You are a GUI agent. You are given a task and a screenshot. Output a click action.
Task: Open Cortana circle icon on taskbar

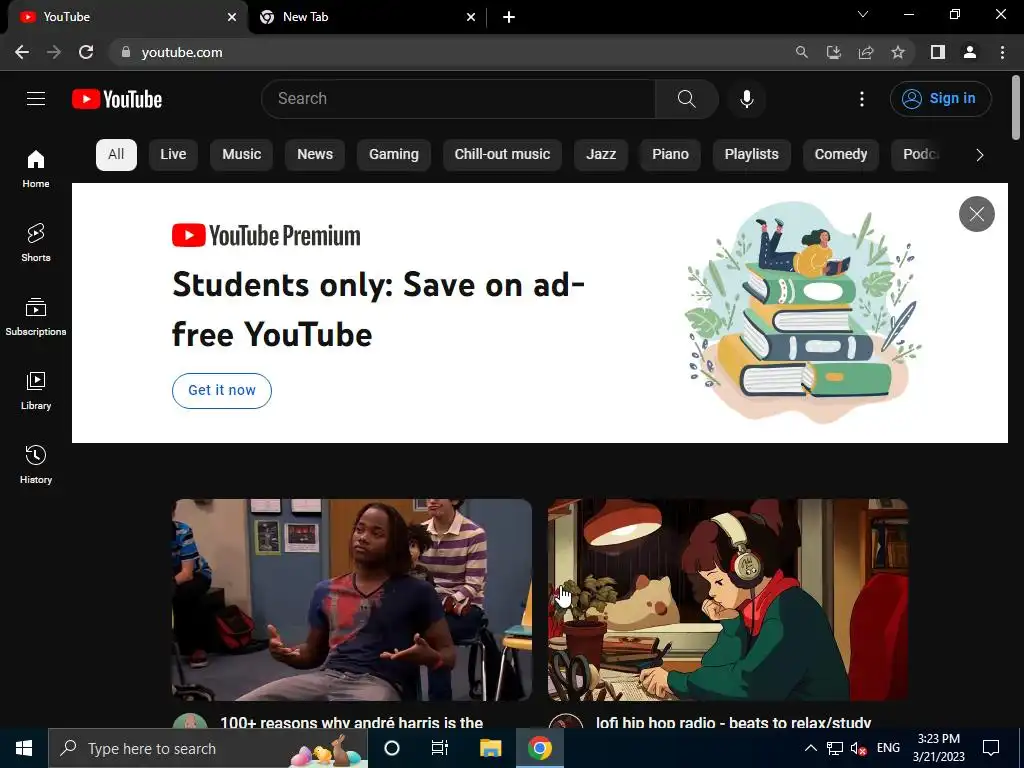[x=392, y=748]
